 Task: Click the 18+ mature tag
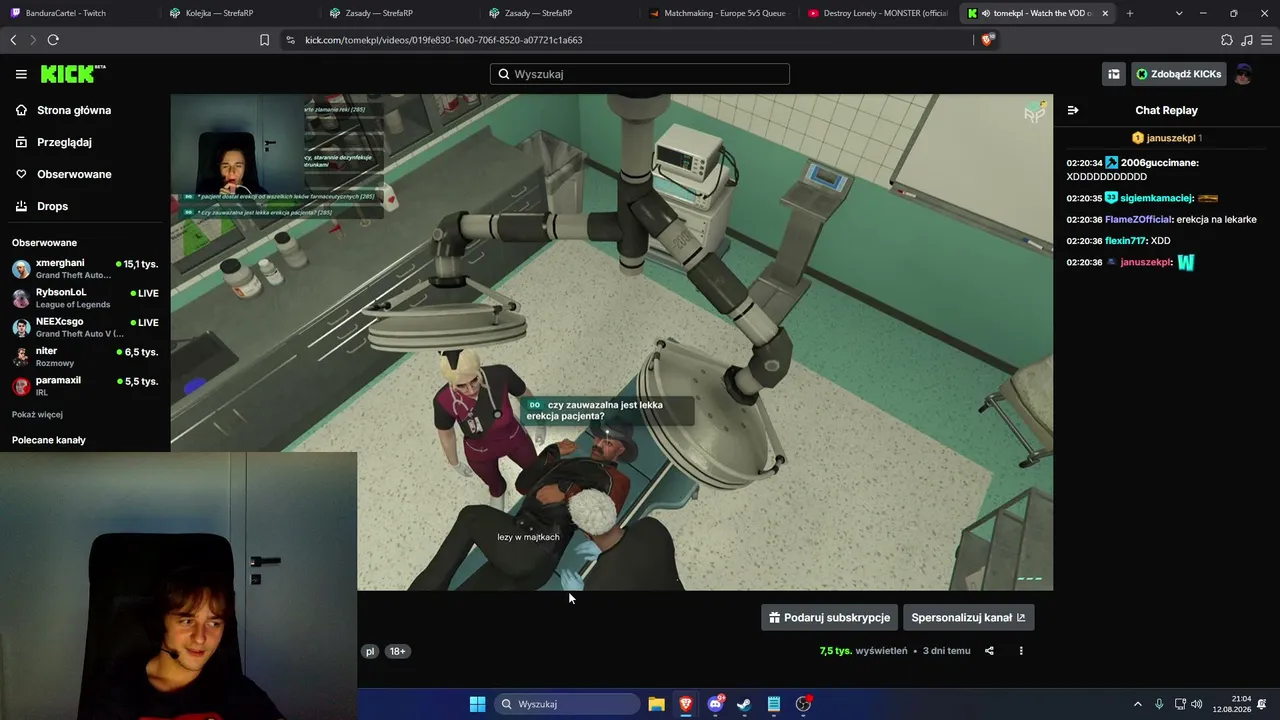(x=397, y=651)
